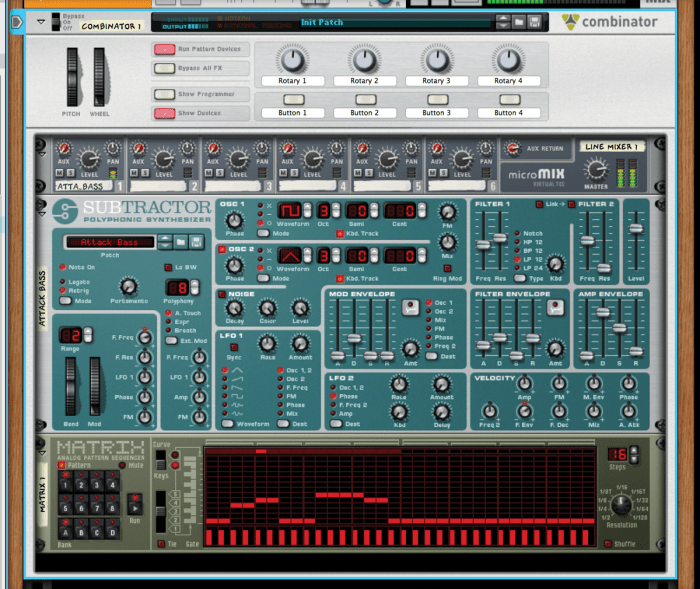Toggle OSC 1 Kbd. Track
This screenshot has width=700, height=589.
coord(340,234)
